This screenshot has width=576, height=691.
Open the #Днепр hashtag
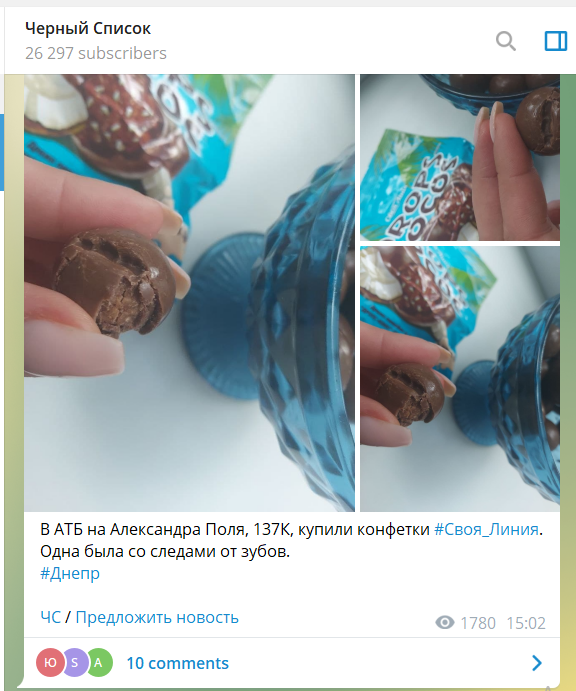(70, 573)
